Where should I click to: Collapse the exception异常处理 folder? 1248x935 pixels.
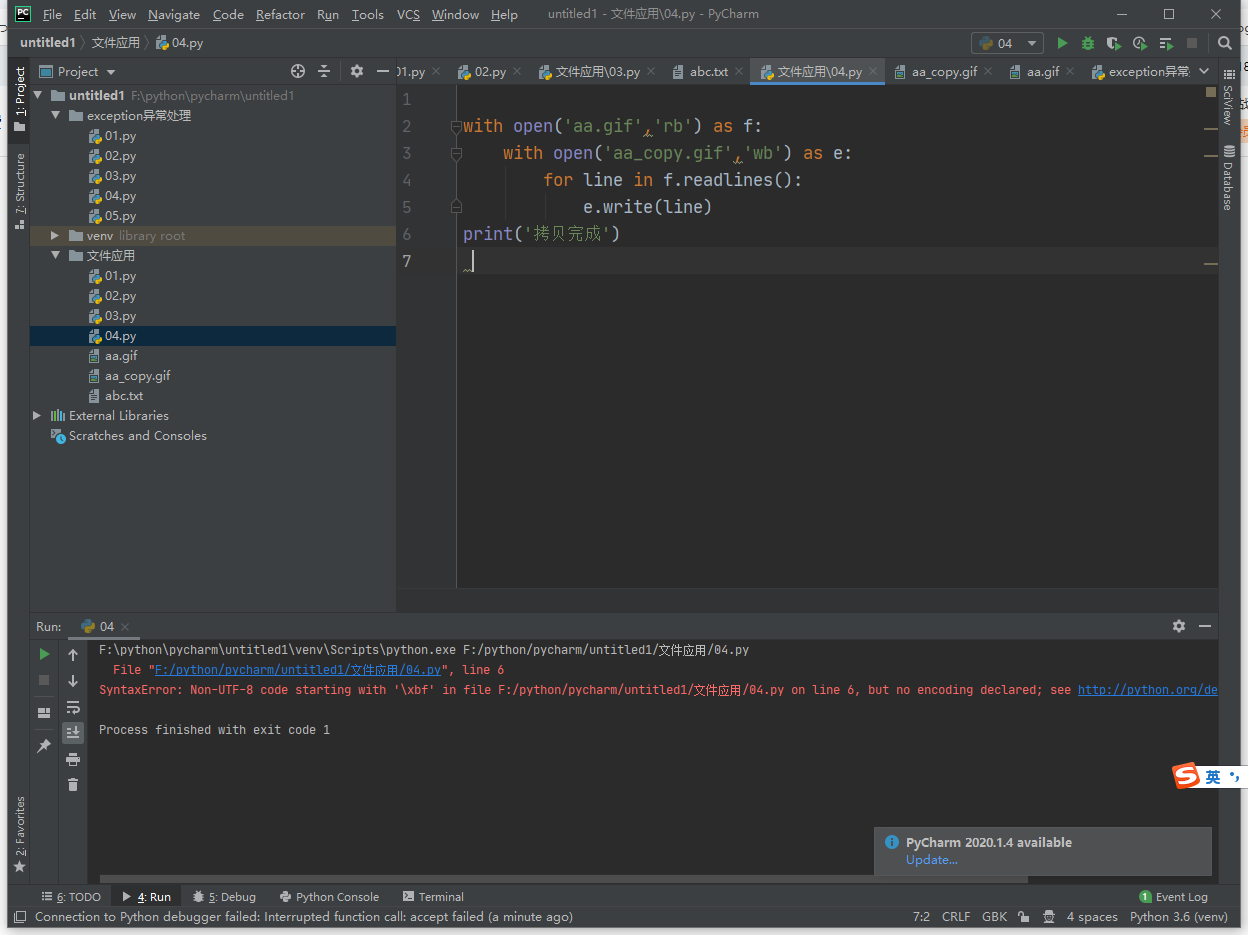(57, 115)
